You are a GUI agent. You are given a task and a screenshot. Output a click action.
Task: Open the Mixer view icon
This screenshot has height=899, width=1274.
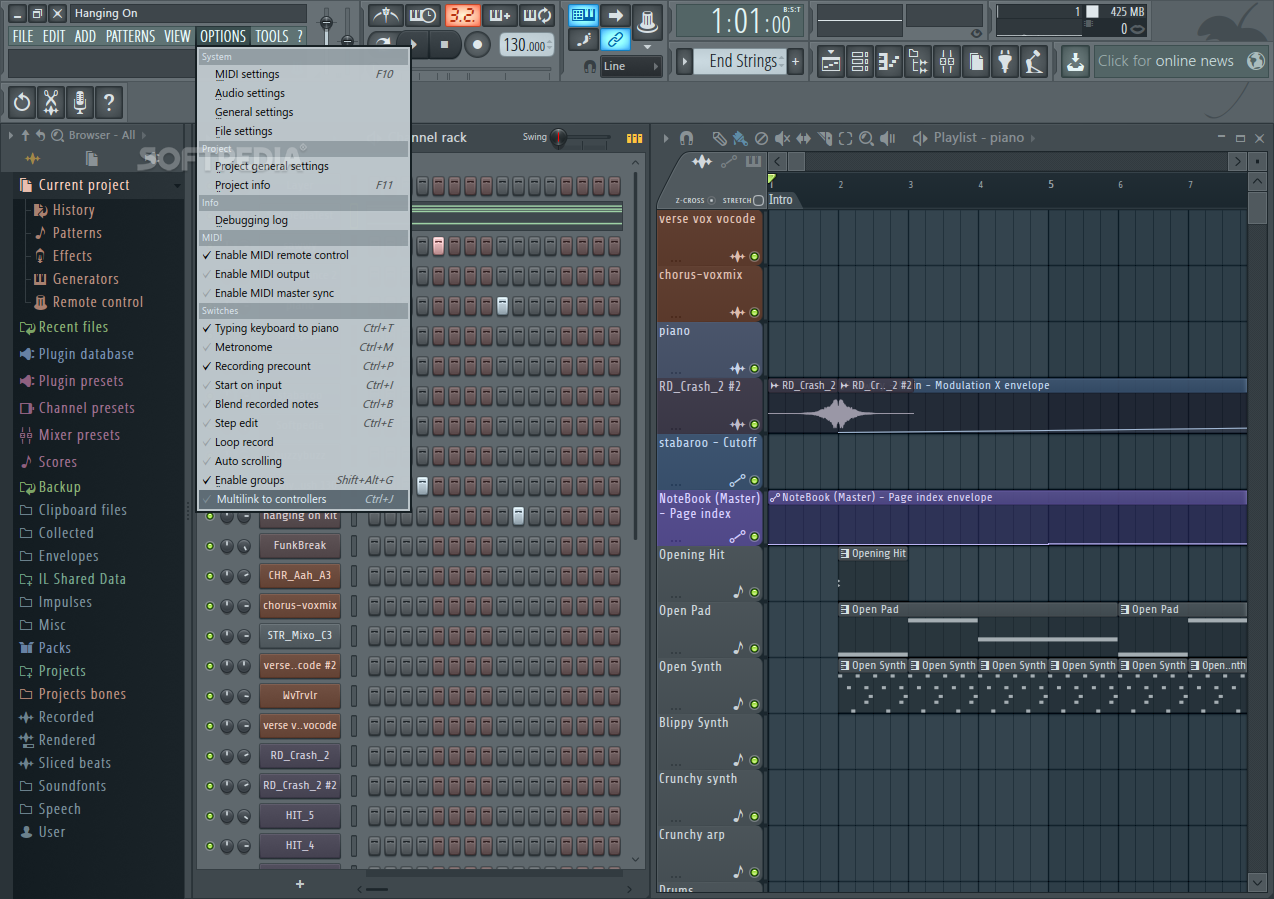(947, 61)
